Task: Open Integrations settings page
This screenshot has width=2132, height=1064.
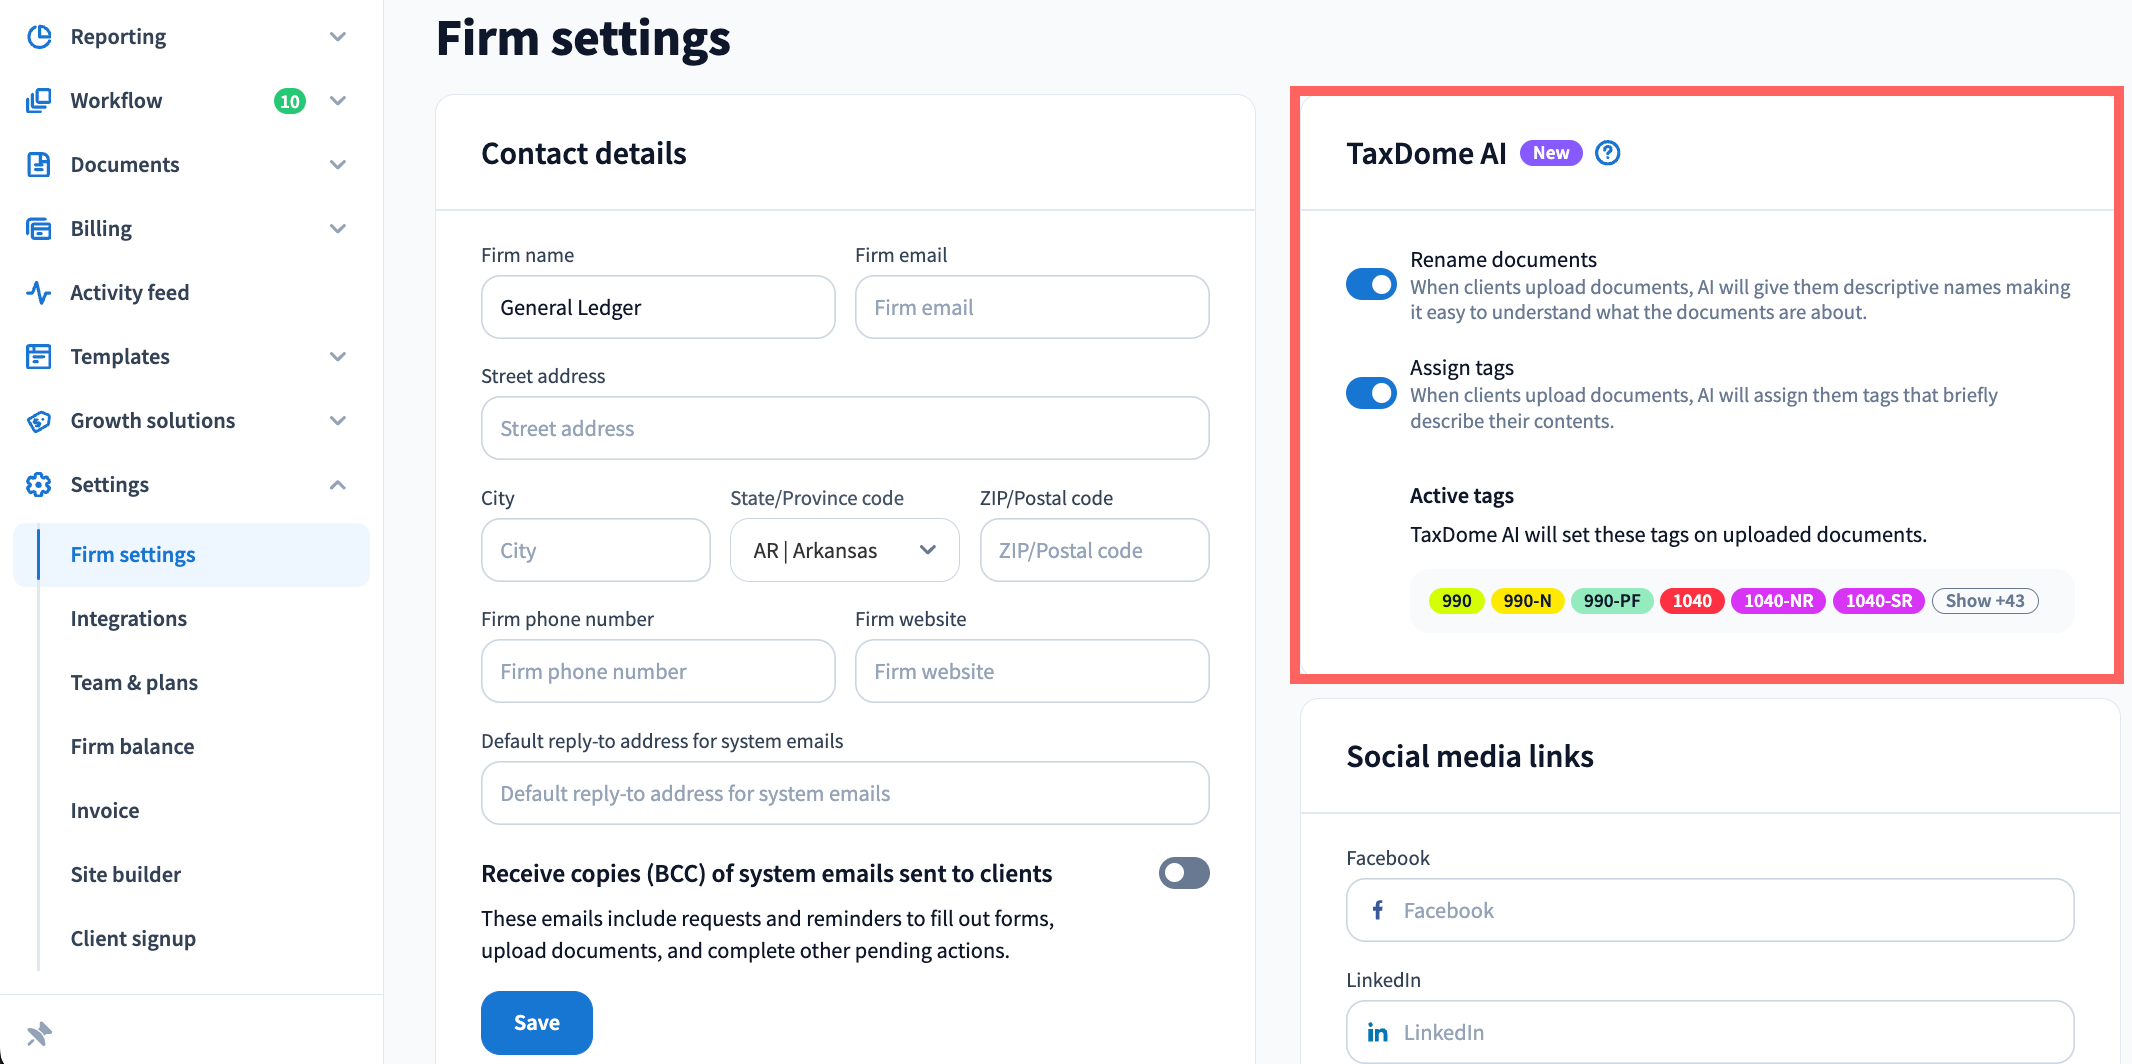Action: (129, 619)
